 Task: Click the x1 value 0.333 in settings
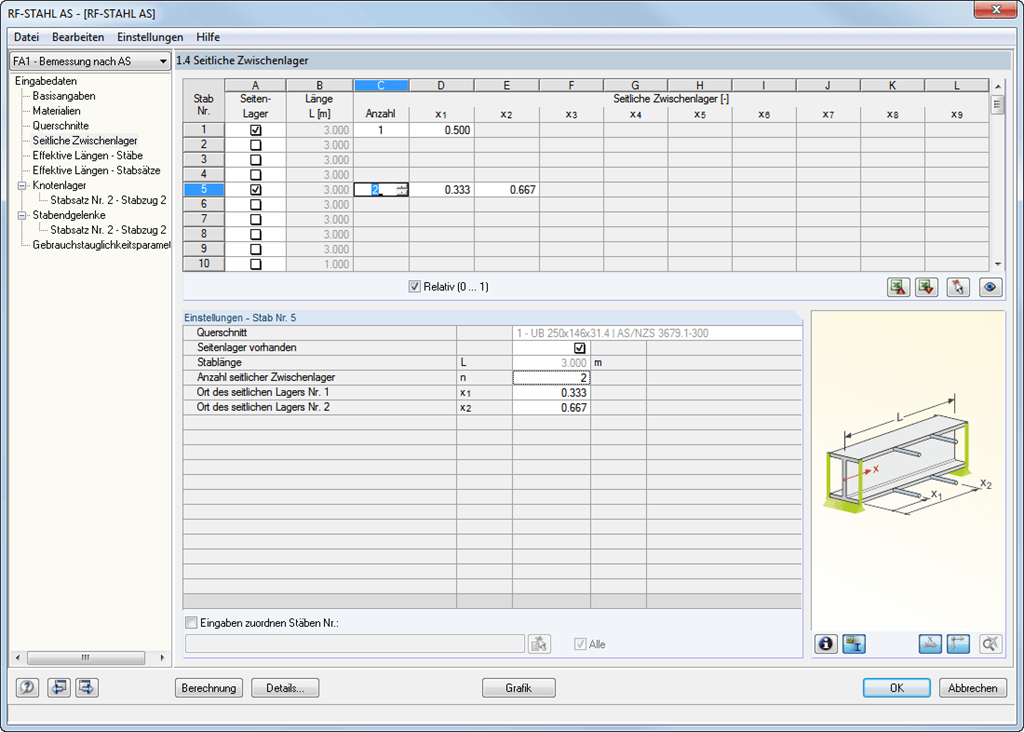click(x=551, y=393)
